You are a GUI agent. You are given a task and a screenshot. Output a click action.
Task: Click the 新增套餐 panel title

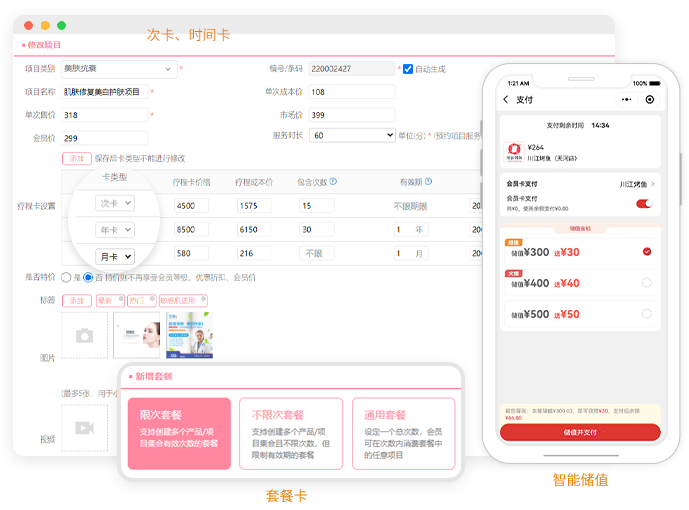point(153,376)
